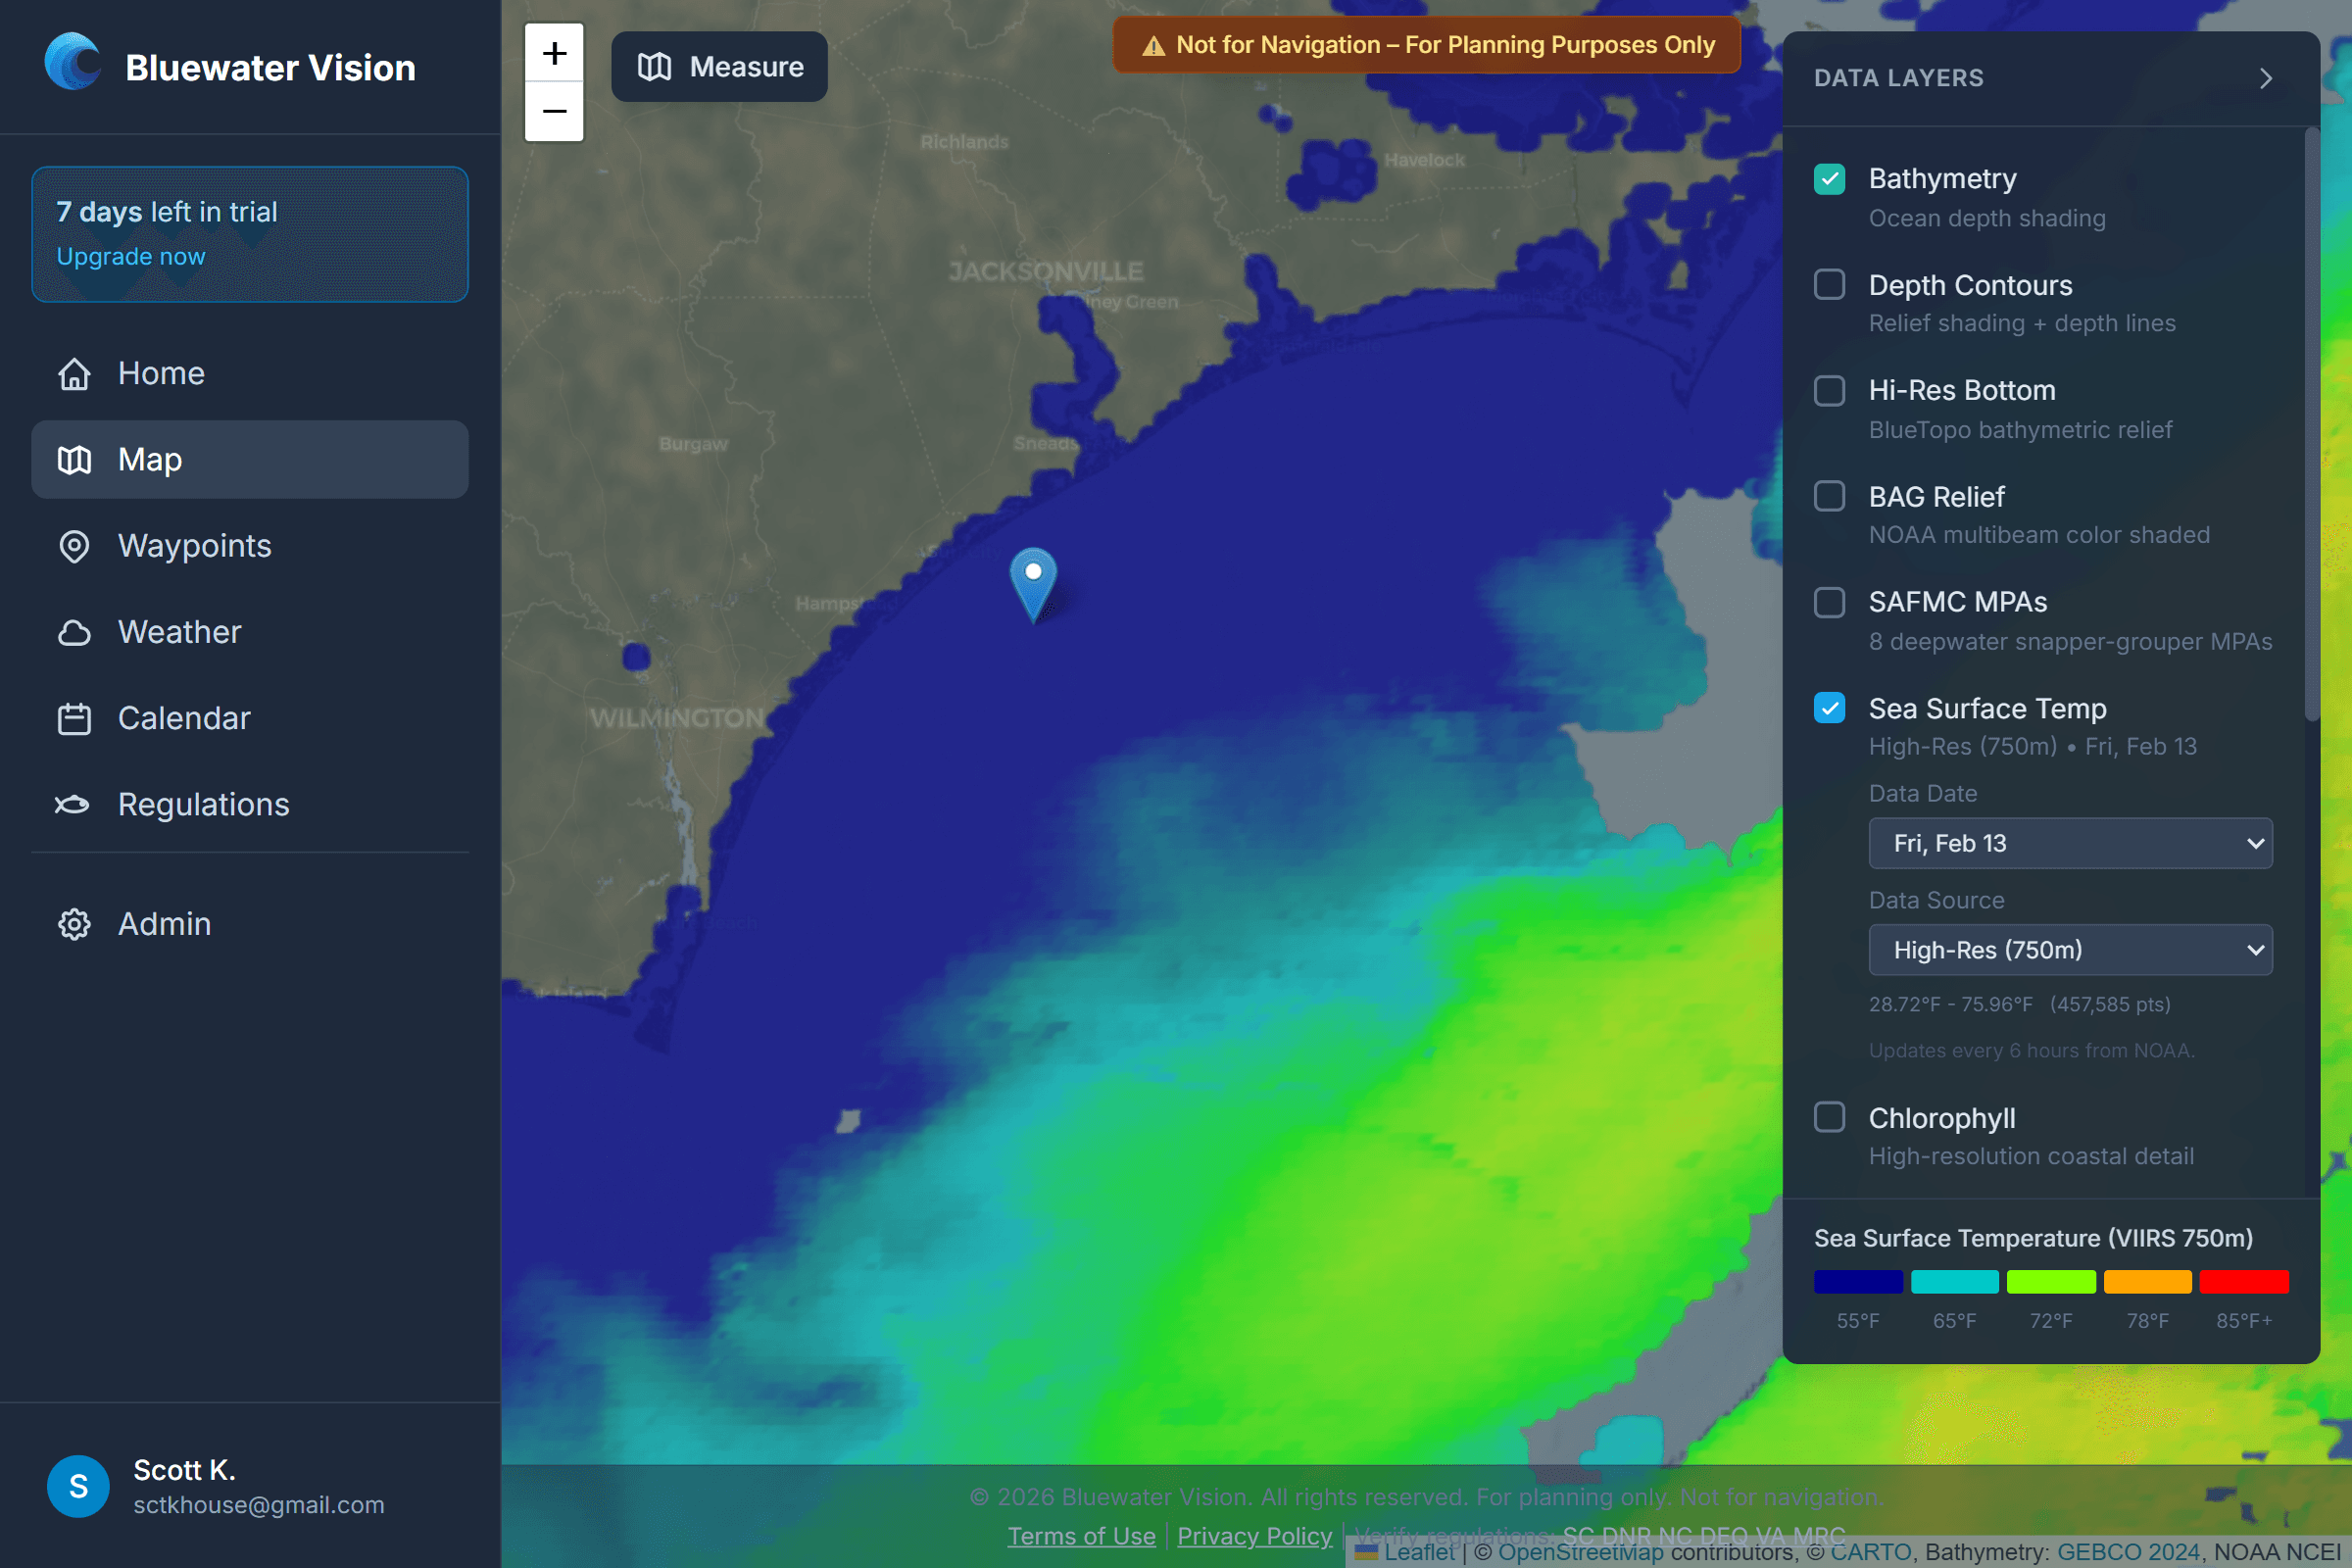This screenshot has height=1568, width=2352.
Task: Open Admin settings gear icon
Action: [x=74, y=924]
